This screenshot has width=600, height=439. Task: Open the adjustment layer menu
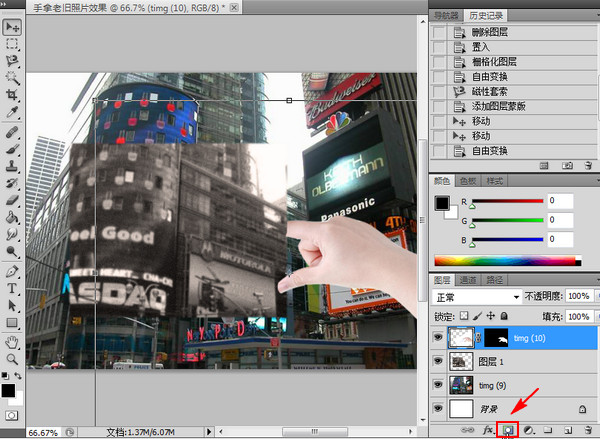528,430
